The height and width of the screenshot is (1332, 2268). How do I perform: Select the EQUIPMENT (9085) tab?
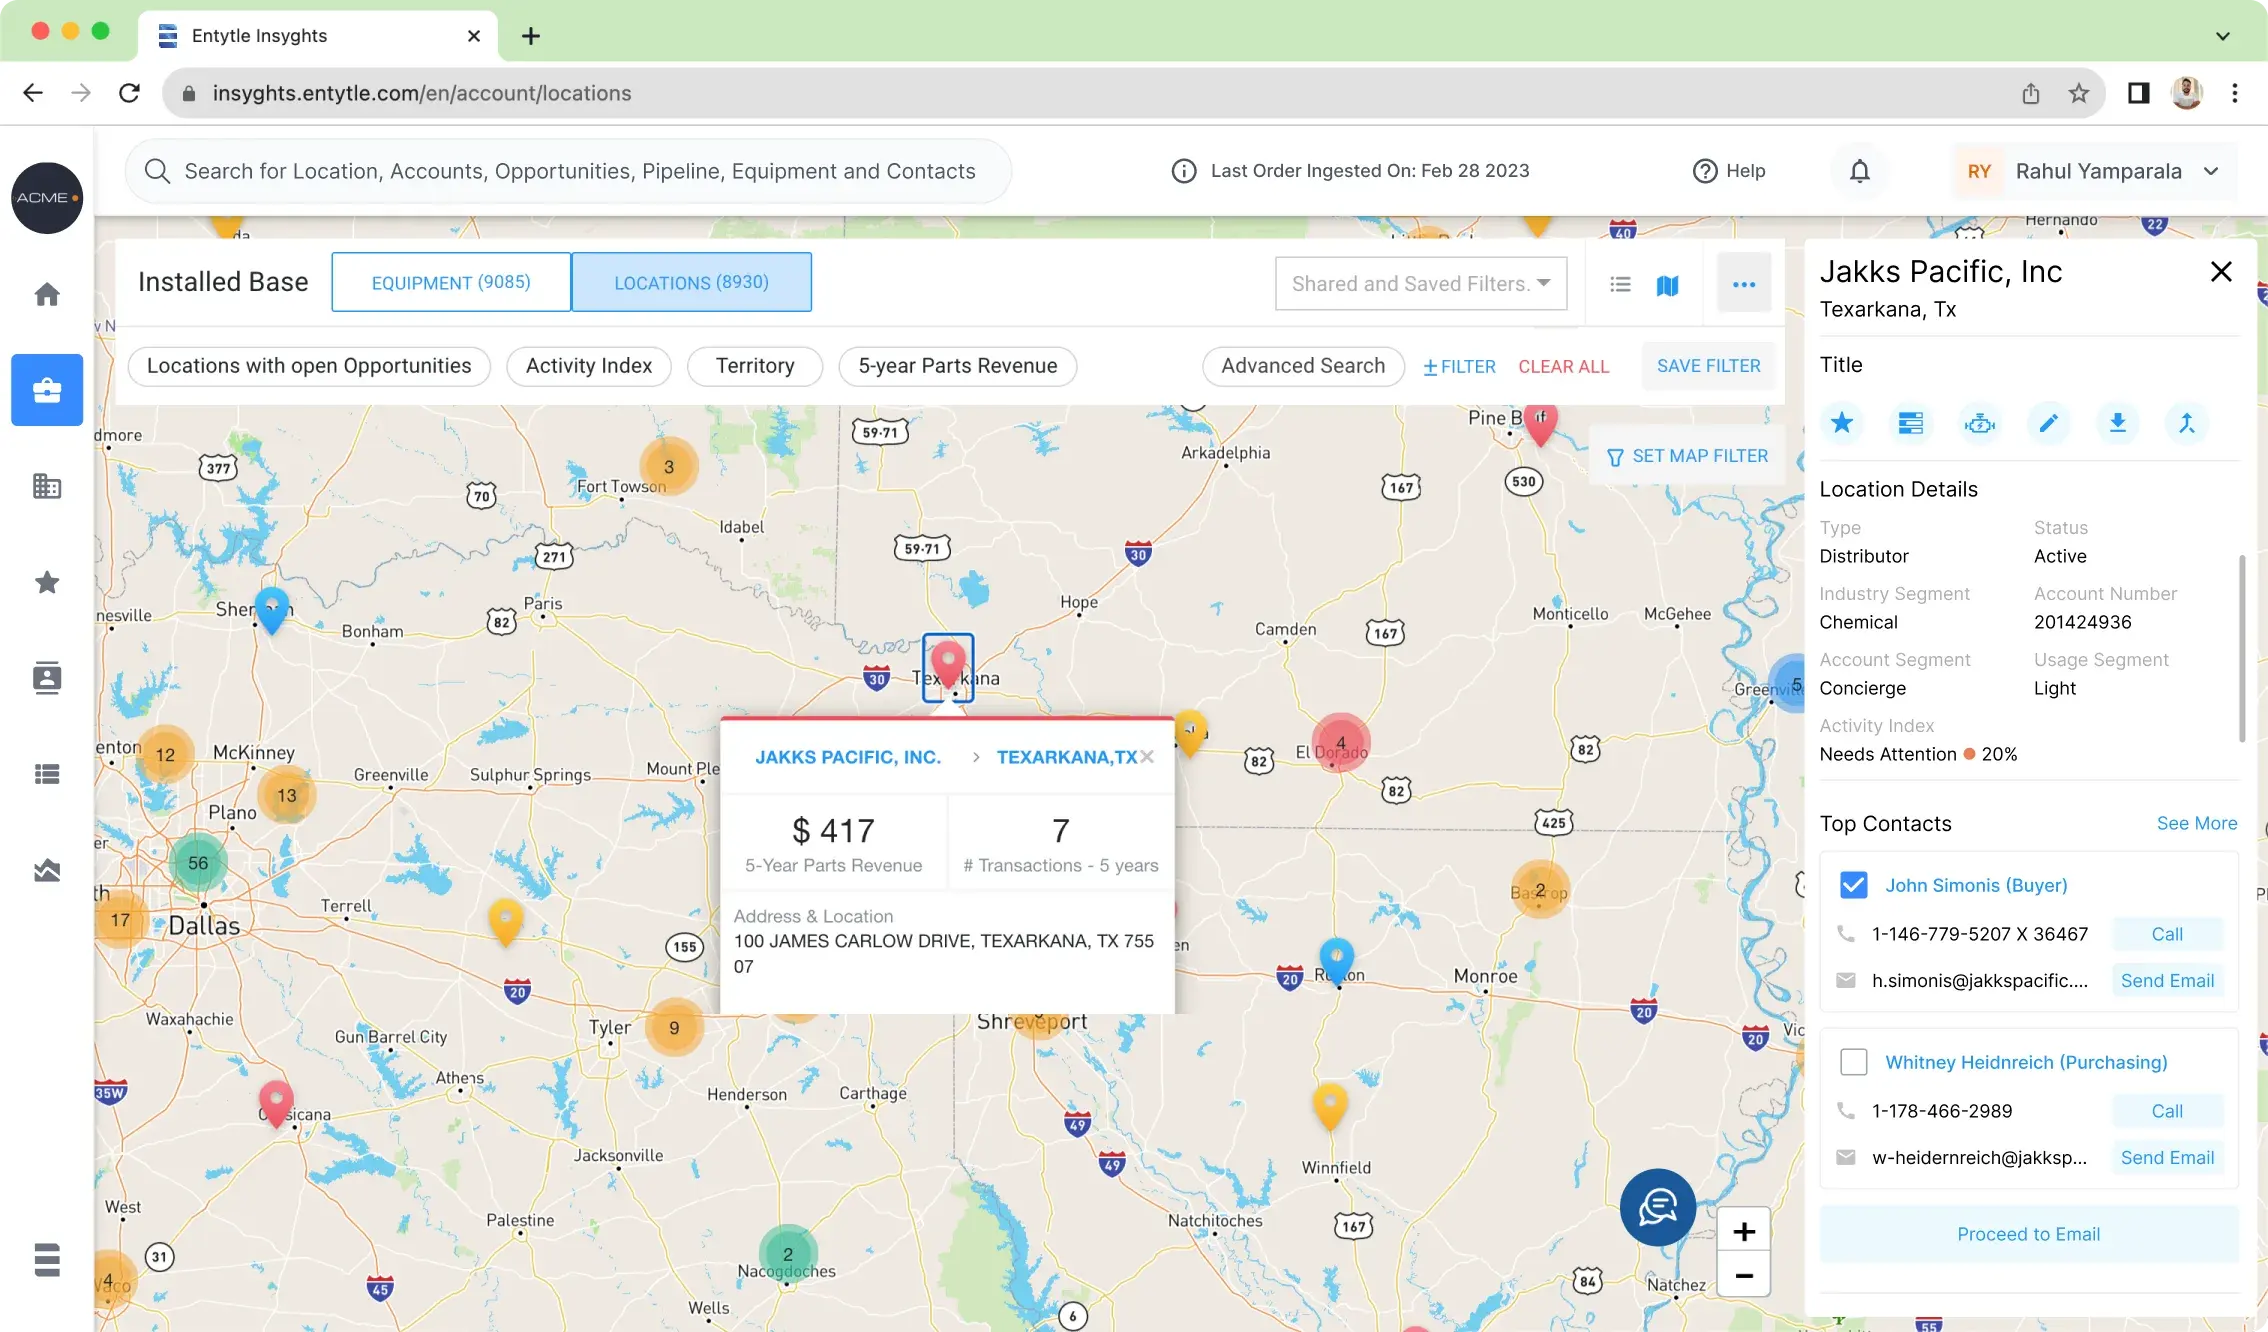click(451, 282)
